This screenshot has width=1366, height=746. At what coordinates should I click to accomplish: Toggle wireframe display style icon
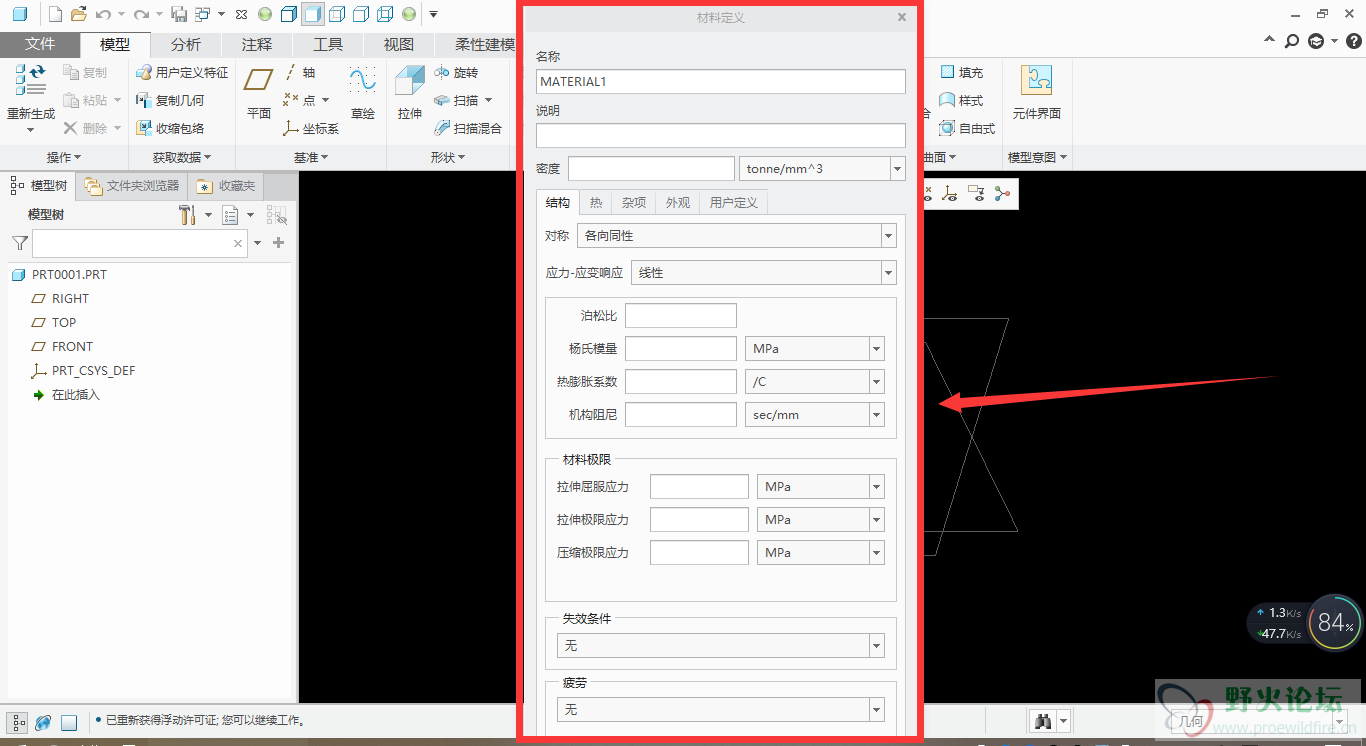[385, 14]
